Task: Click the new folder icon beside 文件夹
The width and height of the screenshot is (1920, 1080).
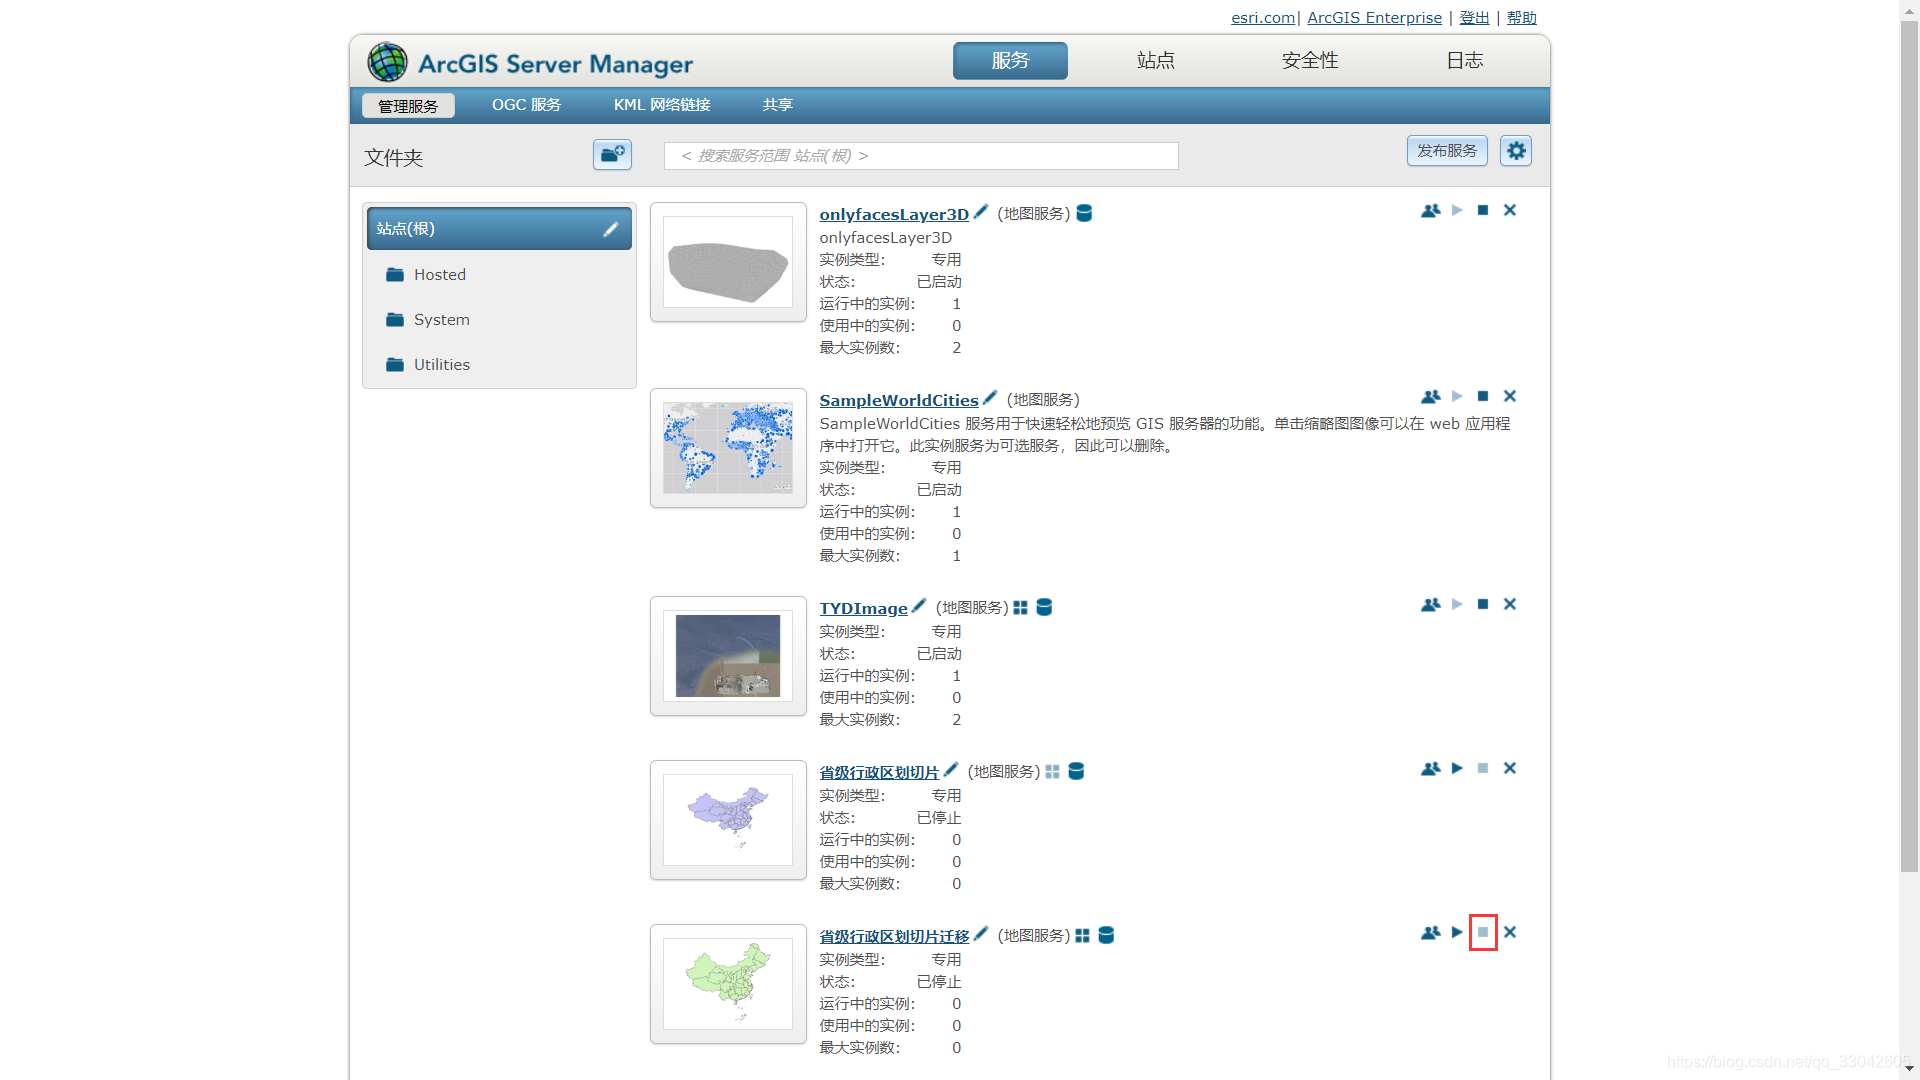Action: click(612, 154)
